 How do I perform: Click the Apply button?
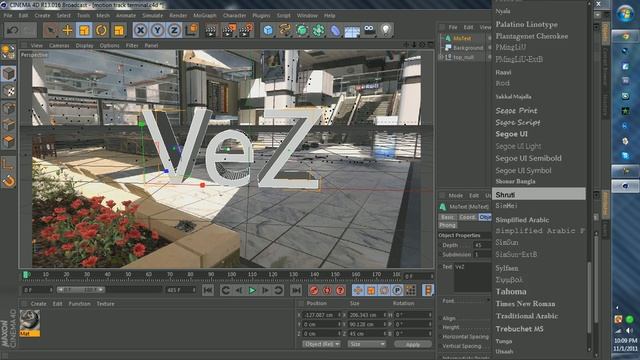coord(413,344)
